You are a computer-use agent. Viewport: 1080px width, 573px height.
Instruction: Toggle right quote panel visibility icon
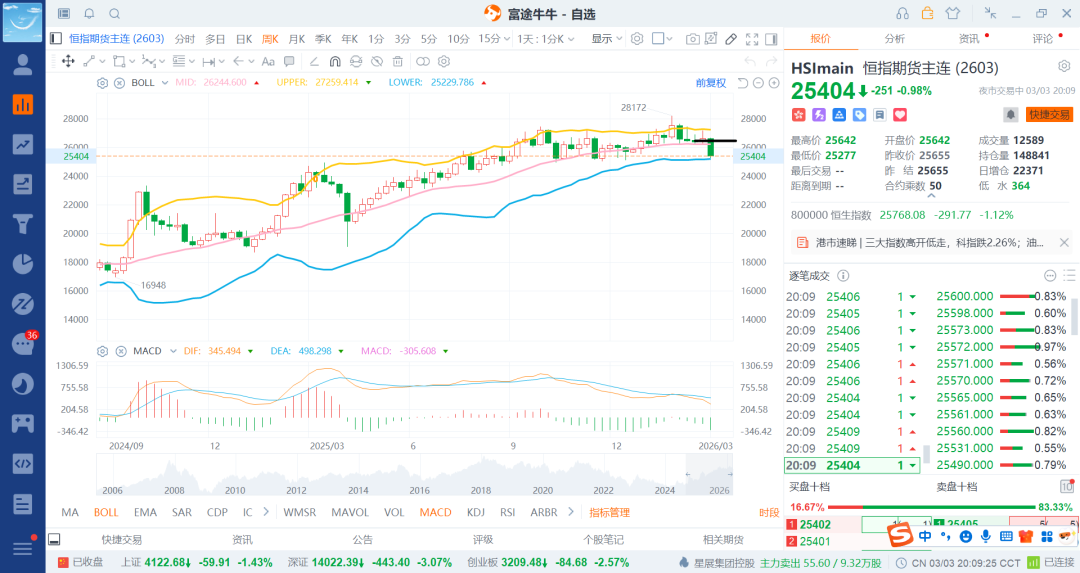771,39
